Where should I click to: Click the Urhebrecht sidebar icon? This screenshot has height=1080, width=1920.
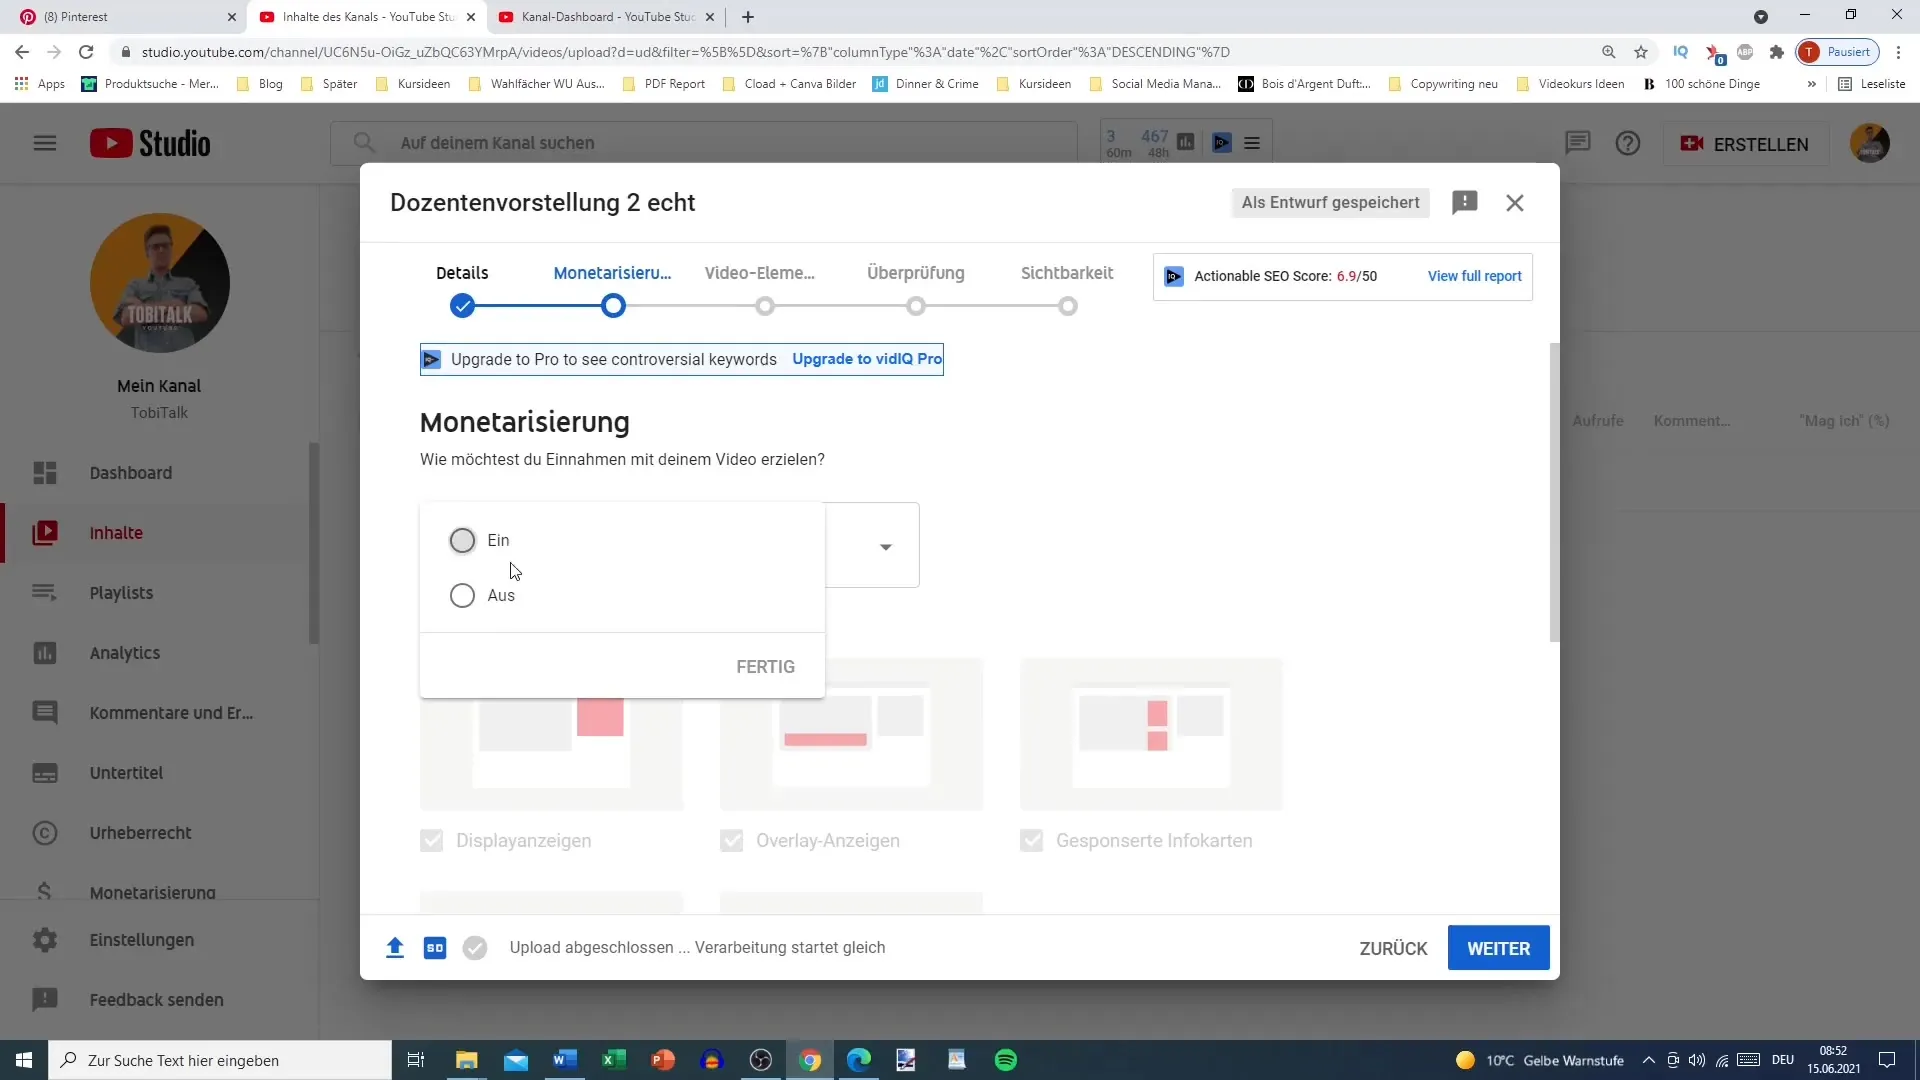(x=45, y=833)
